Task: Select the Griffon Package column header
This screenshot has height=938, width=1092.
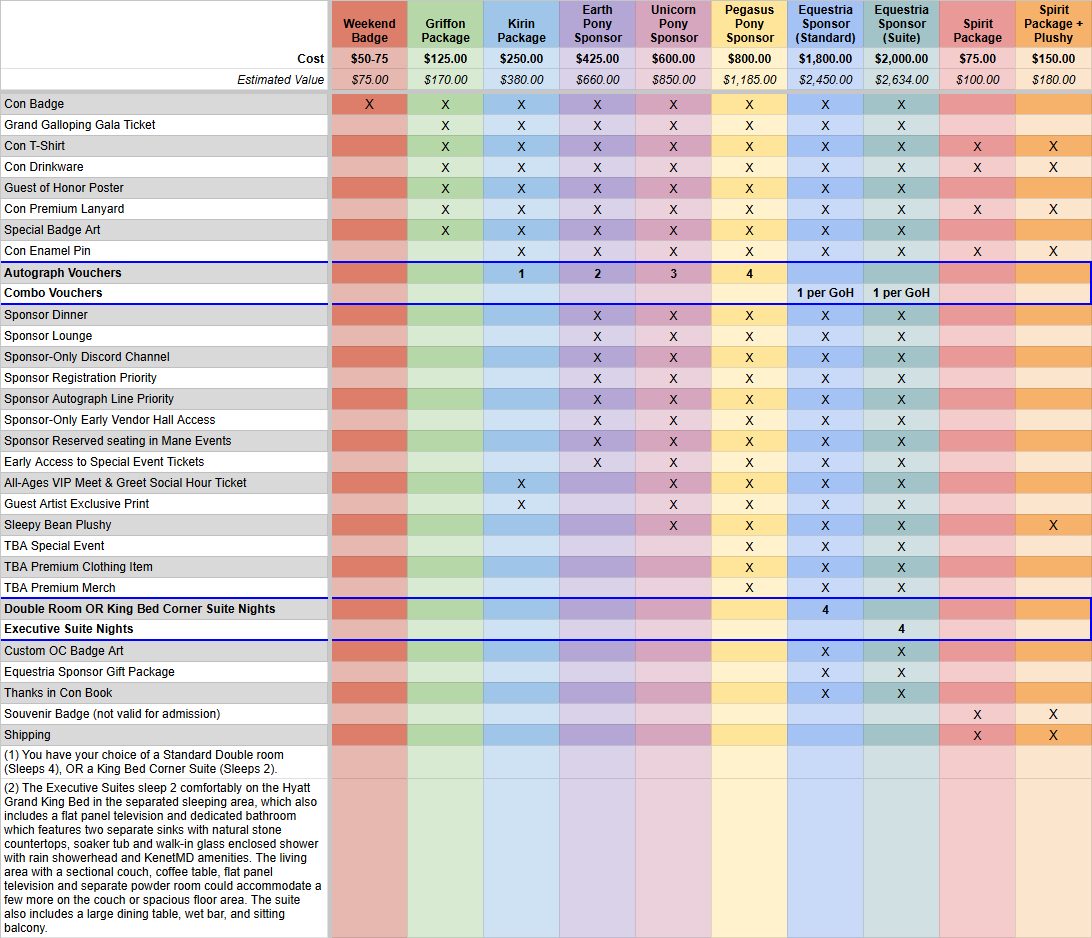Action: coord(445,30)
